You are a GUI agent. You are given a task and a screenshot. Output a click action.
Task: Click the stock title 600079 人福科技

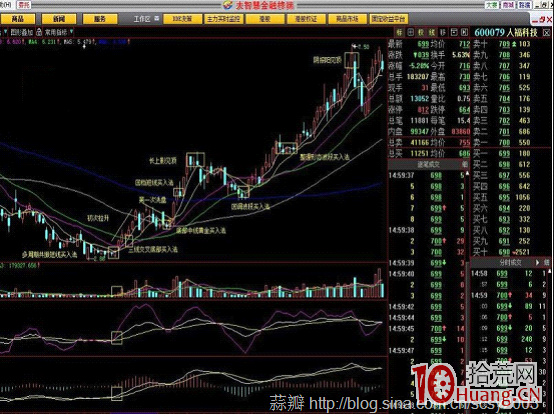(x=506, y=33)
